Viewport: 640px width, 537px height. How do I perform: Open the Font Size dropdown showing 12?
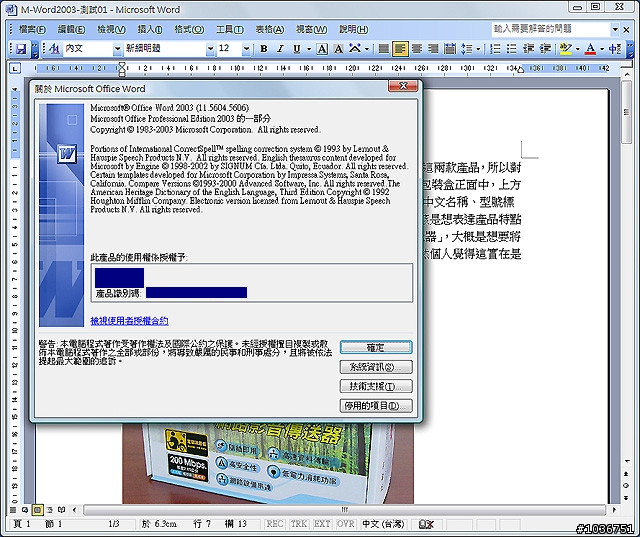pos(246,49)
